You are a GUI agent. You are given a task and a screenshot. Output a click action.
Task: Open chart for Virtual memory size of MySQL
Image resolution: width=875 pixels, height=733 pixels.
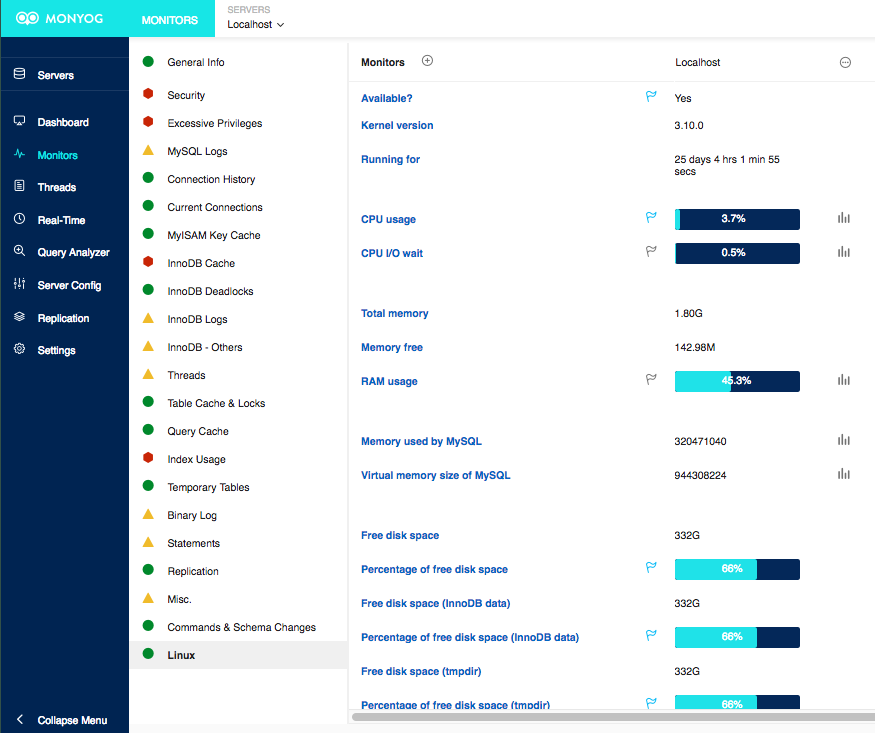[844, 474]
